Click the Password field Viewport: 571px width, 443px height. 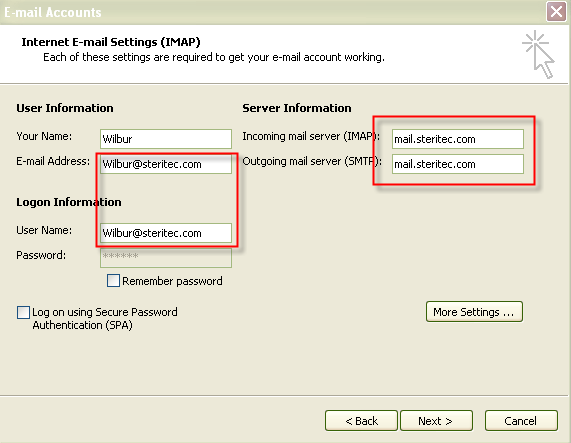[166, 258]
